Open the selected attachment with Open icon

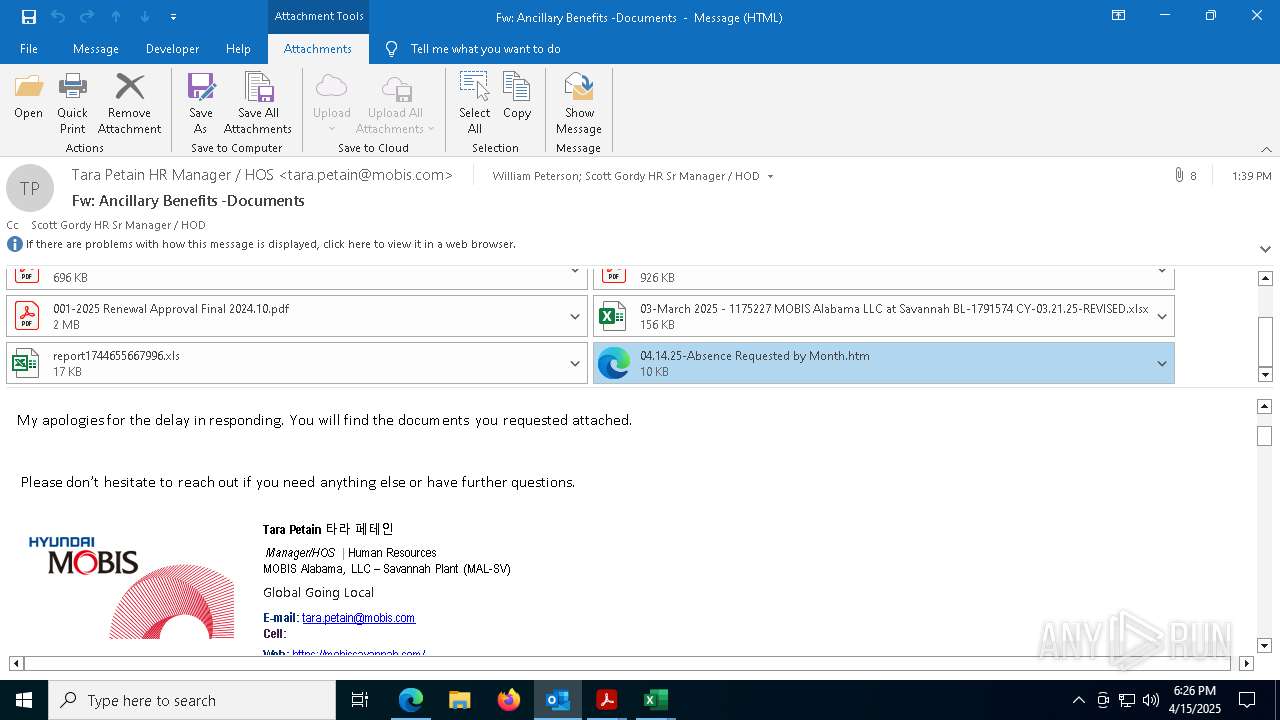(28, 97)
